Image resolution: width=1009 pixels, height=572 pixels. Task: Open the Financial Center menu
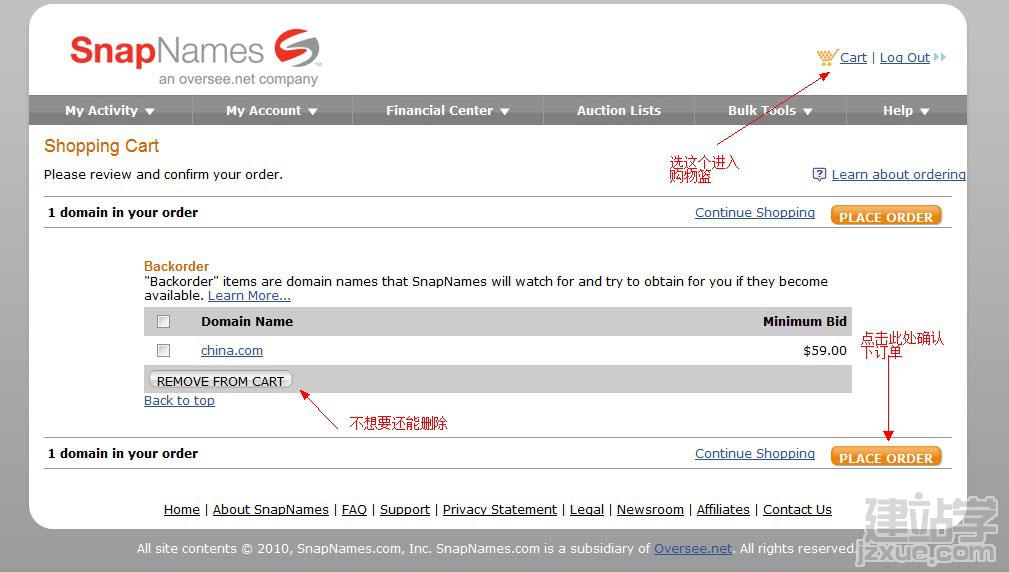(448, 111)
